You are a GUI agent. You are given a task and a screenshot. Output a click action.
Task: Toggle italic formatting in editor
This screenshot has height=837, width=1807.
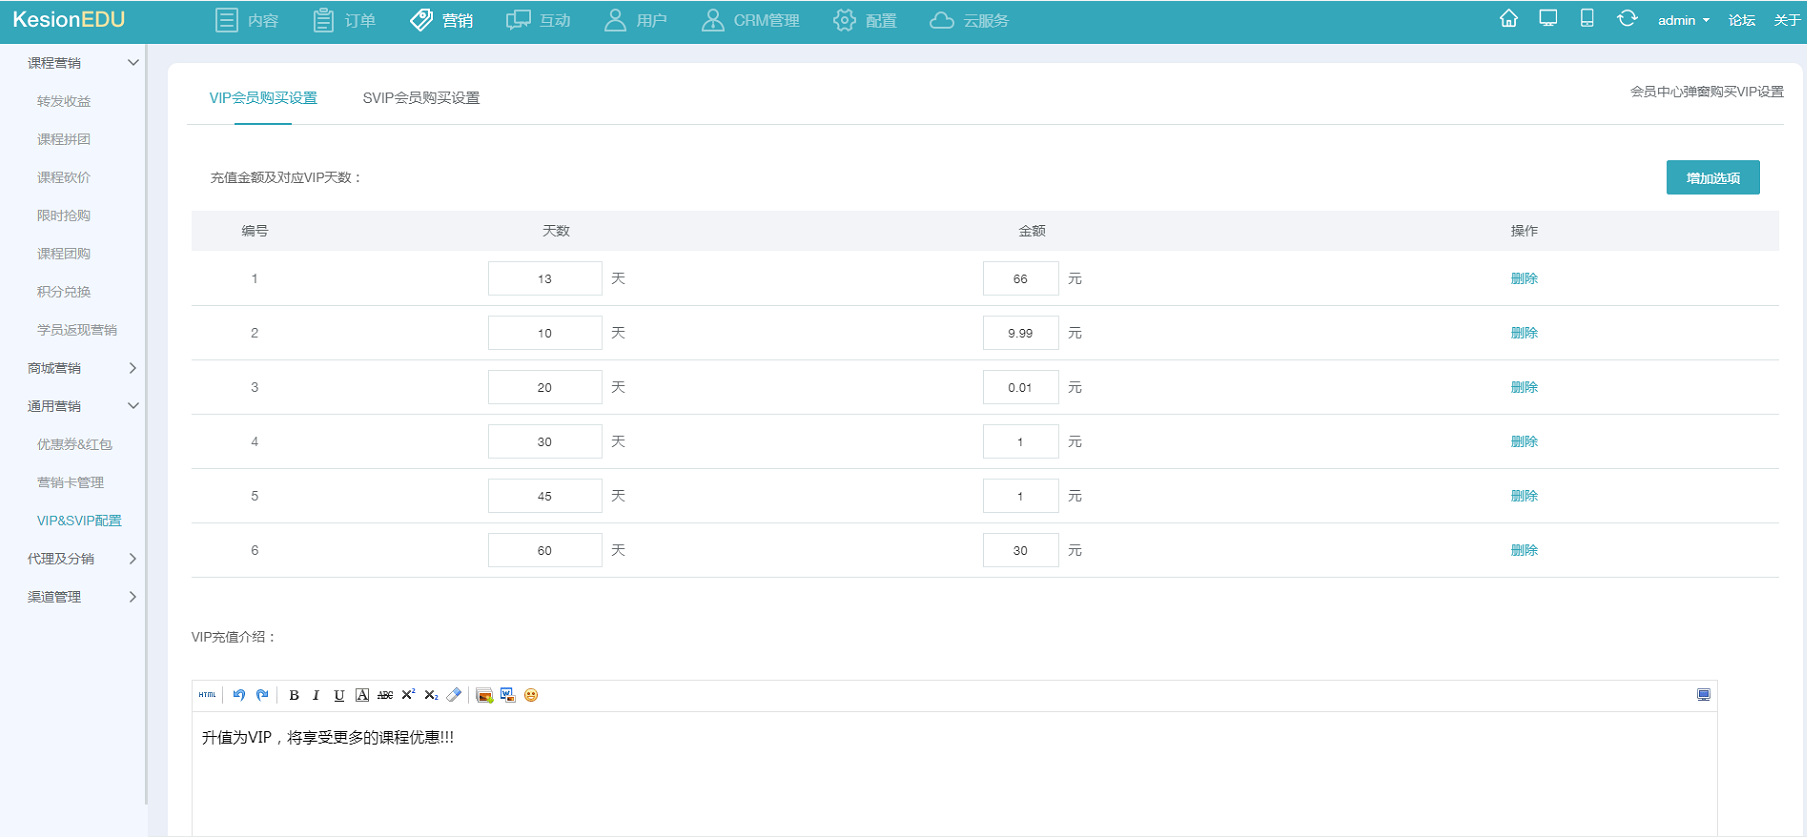[x=316, y=695]
